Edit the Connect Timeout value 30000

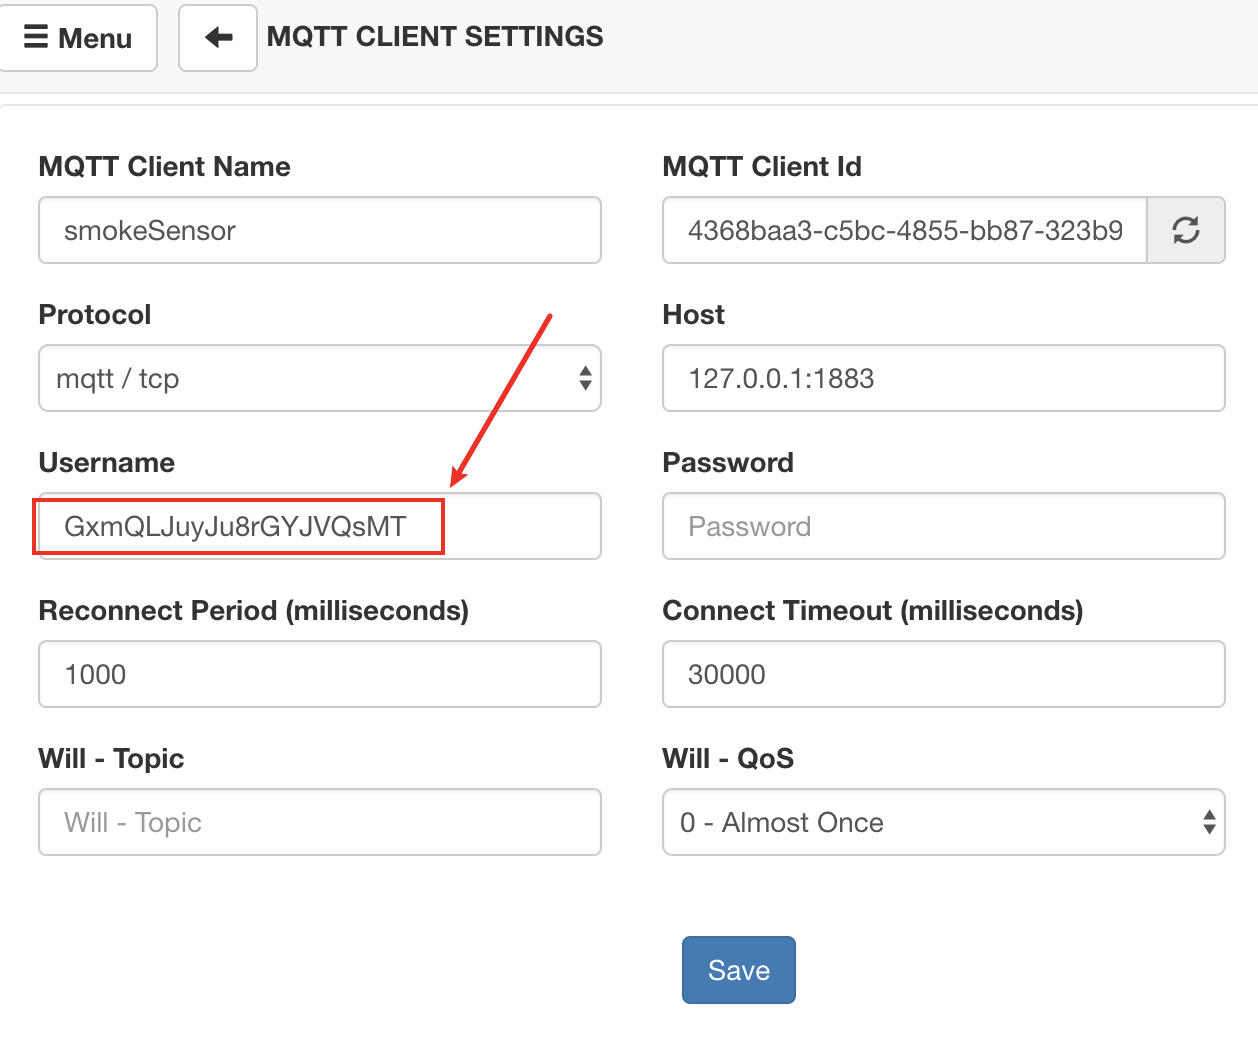tap(944, 674)
